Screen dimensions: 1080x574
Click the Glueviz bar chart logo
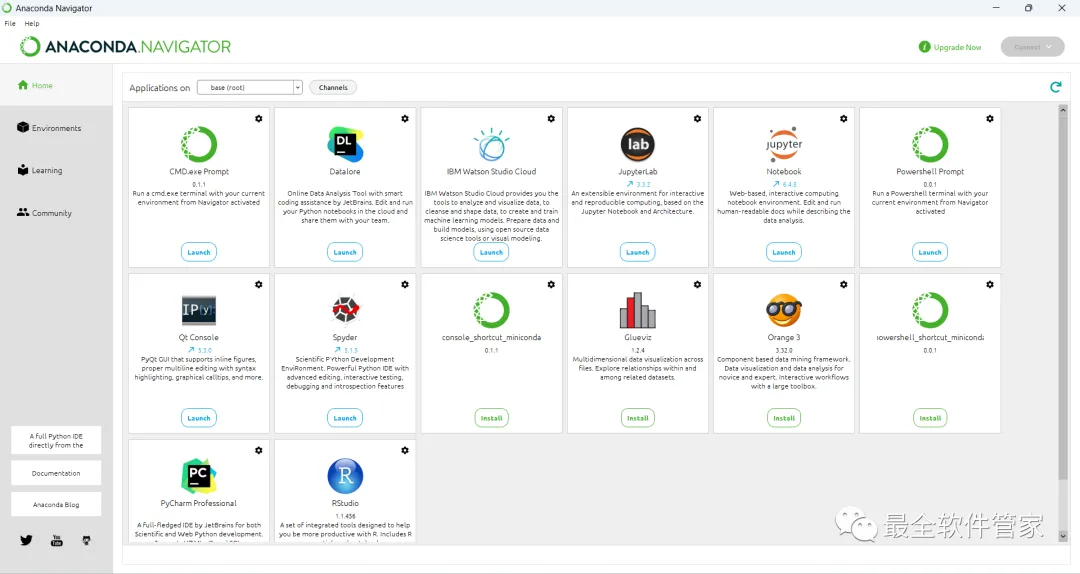(638, 310)
